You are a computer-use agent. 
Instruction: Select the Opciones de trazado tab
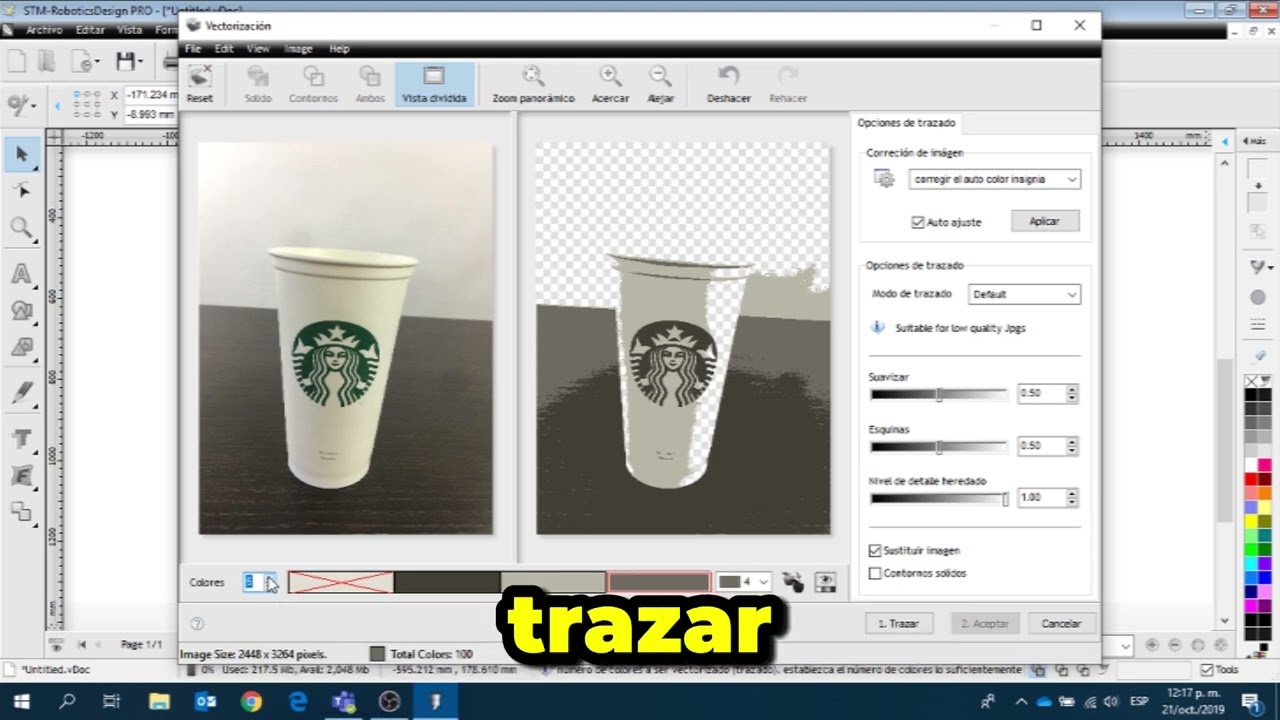[x=906, y=123]
